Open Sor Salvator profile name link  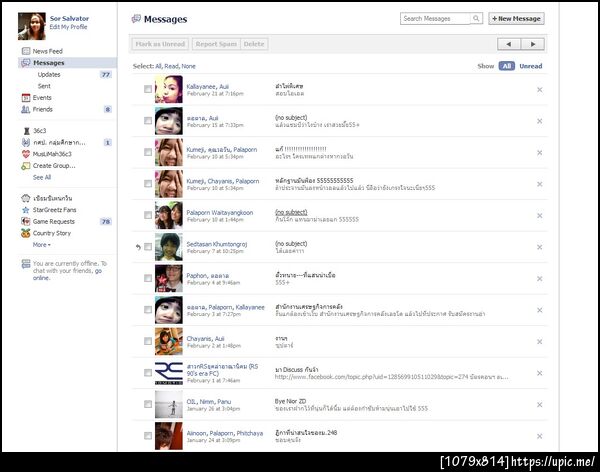[x=69, y=18]
